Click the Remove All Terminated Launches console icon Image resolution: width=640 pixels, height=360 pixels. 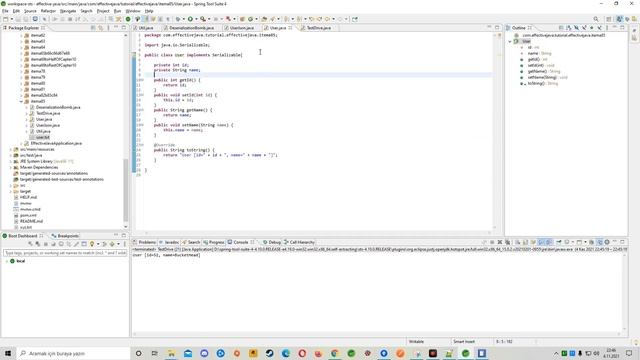coord(507,242)
